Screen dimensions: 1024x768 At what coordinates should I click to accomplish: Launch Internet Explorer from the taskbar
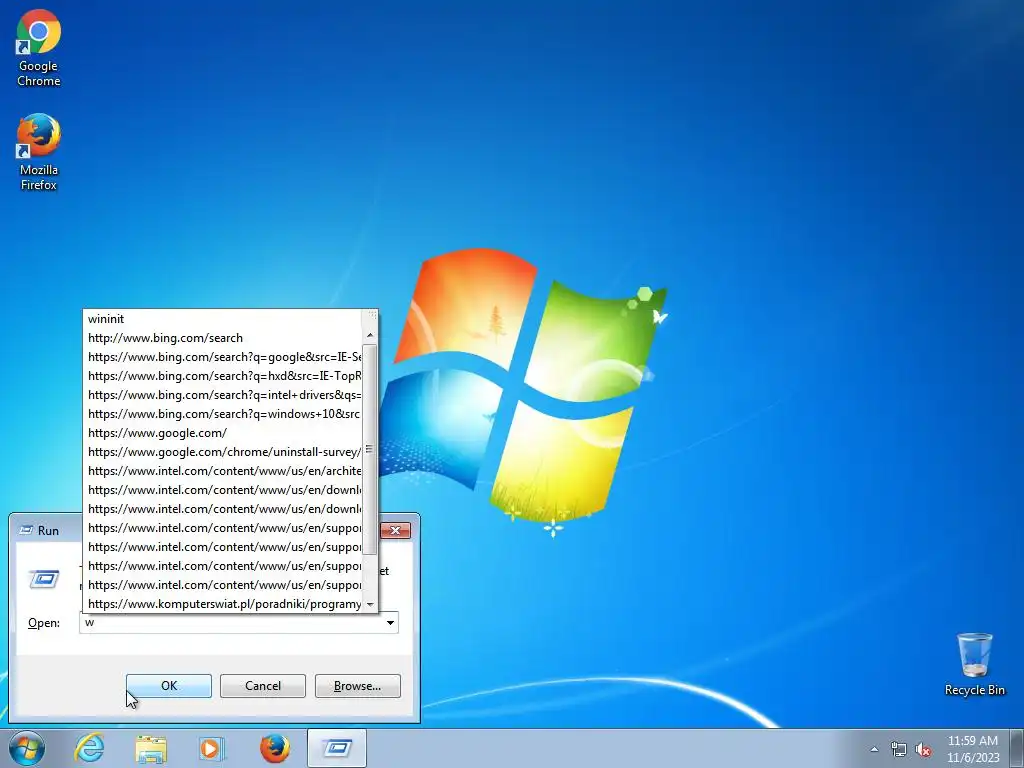[x=89, y=748]
